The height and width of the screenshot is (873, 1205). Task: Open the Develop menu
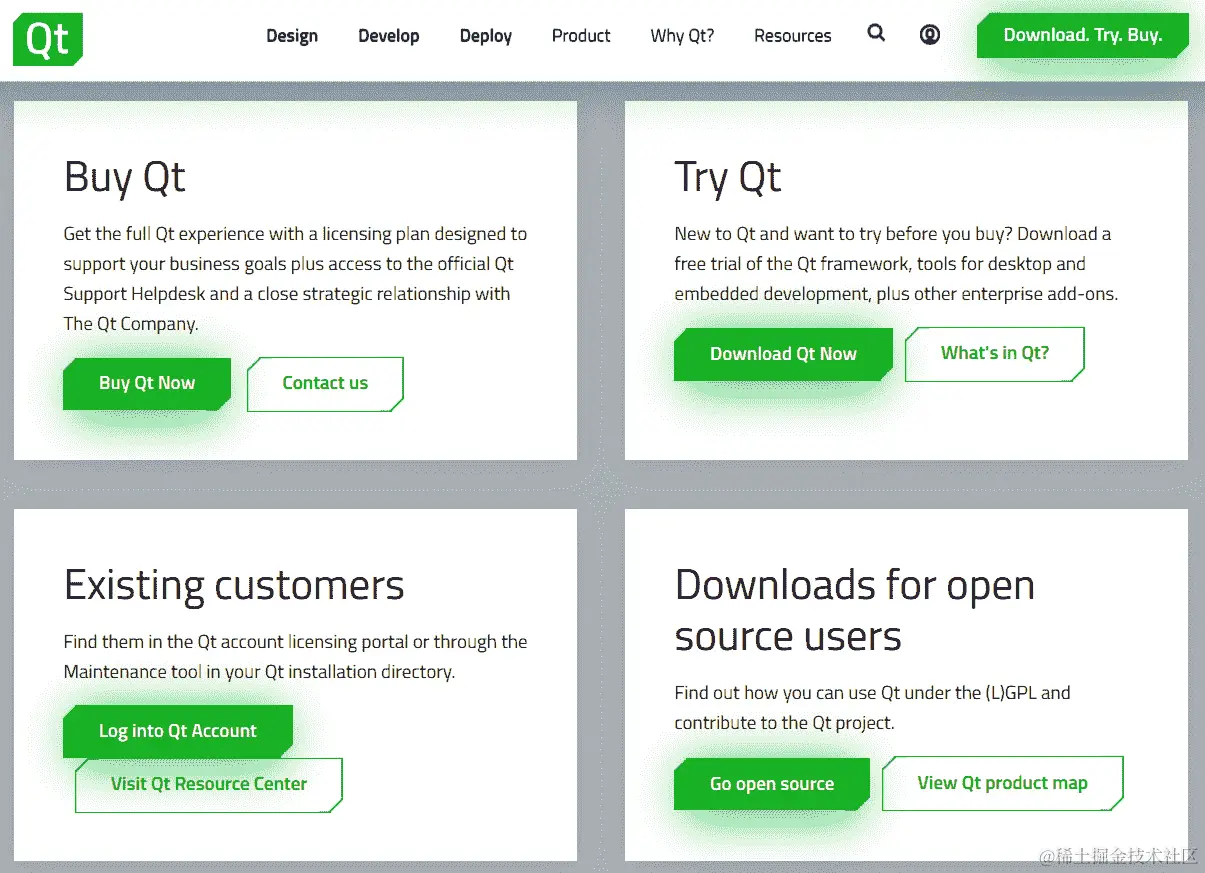[x=389, y=36]
